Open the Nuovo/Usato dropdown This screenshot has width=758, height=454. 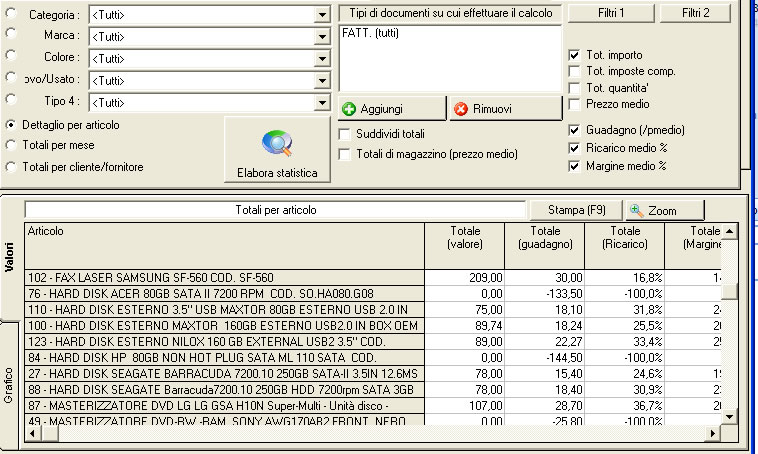322,81
